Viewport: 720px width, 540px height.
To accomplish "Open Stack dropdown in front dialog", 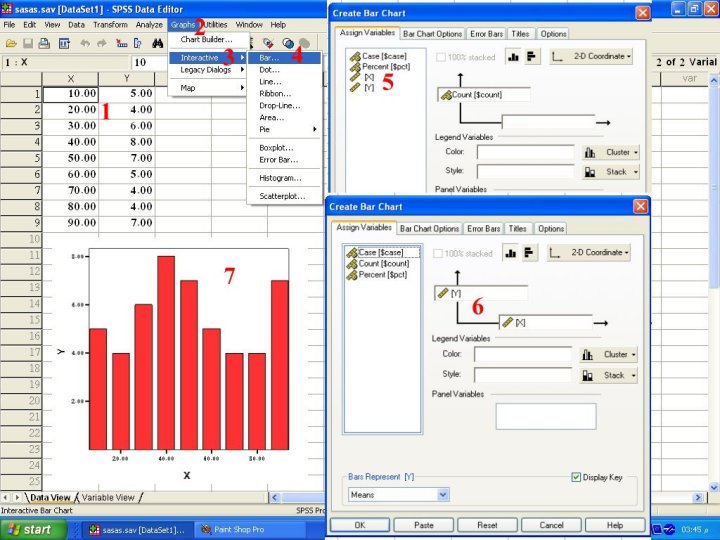I will tap(609, 375).
